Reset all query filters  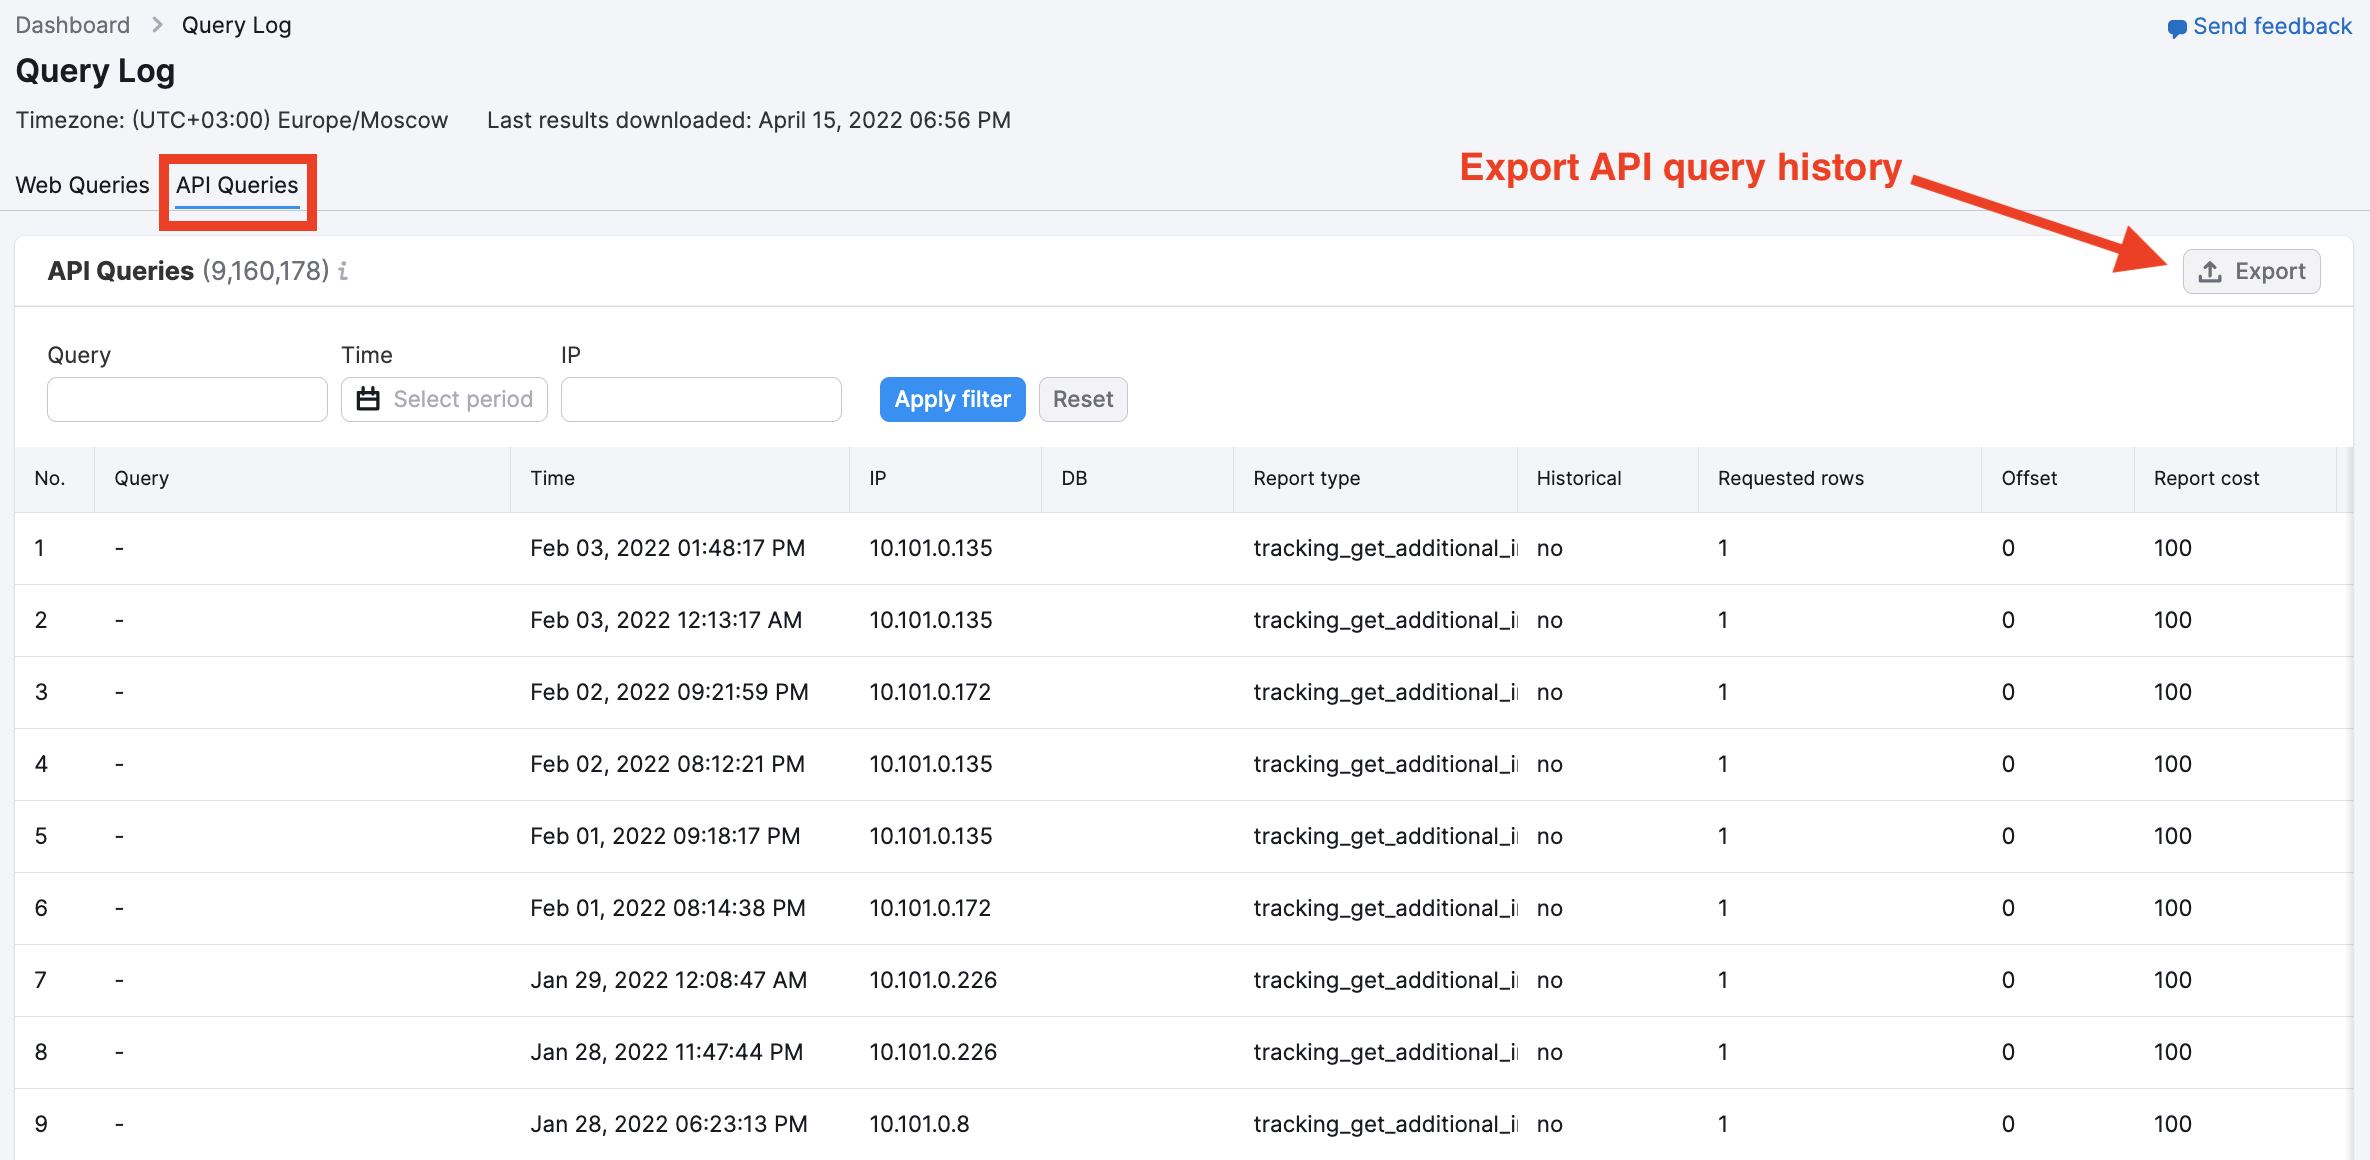click(x=1082, y=399)
